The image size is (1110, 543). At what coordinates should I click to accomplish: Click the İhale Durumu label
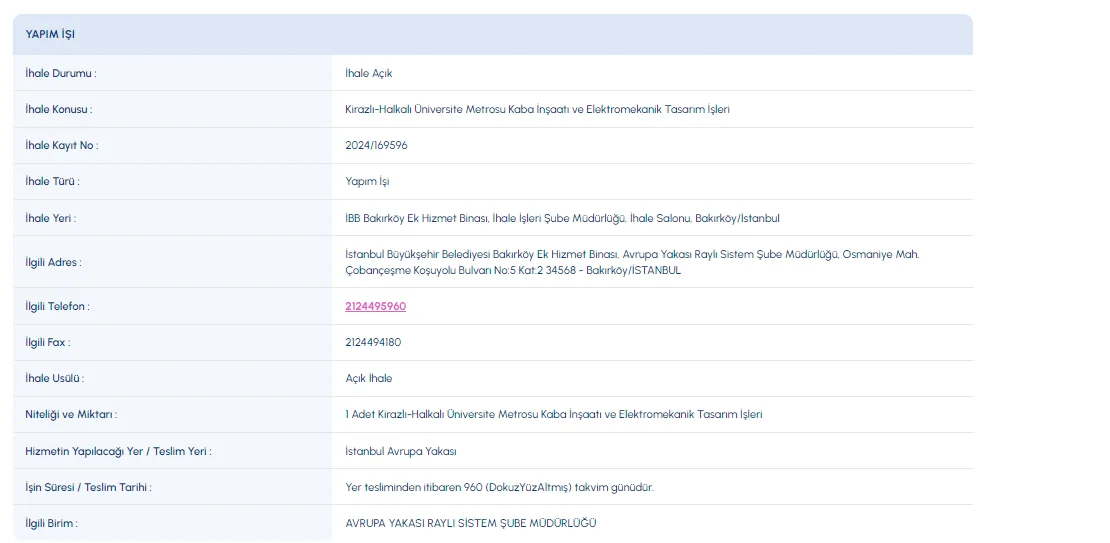click(61, 73)
